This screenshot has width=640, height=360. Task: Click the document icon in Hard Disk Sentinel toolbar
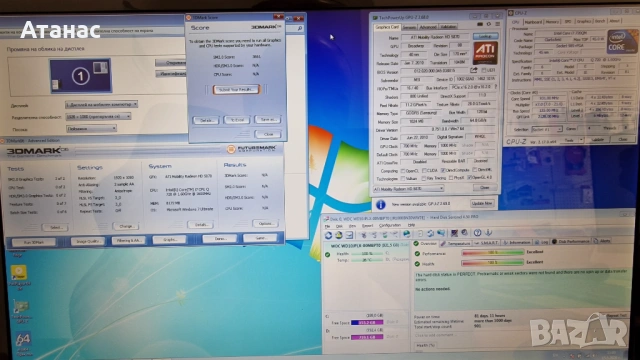(420, 233)
